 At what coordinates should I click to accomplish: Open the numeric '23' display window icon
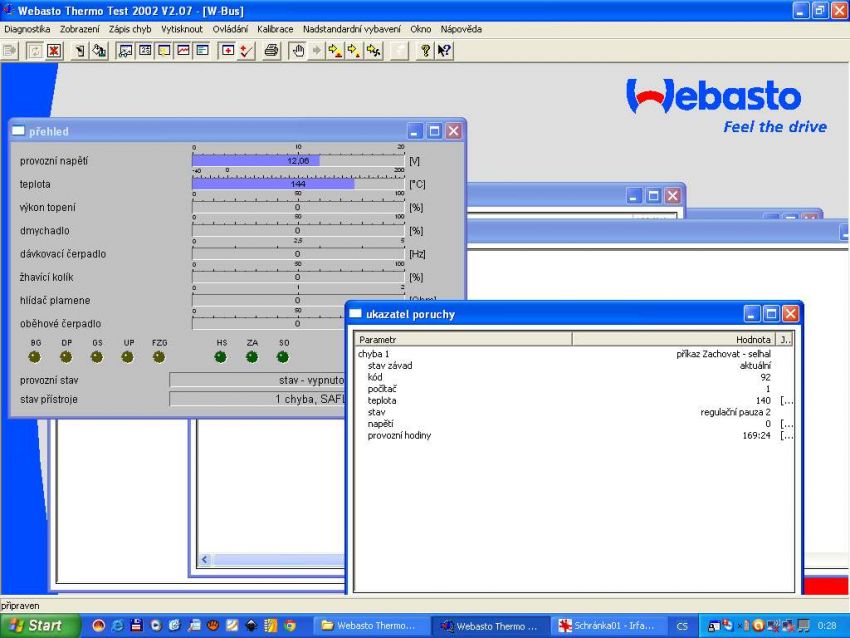[x=145, y=51]
